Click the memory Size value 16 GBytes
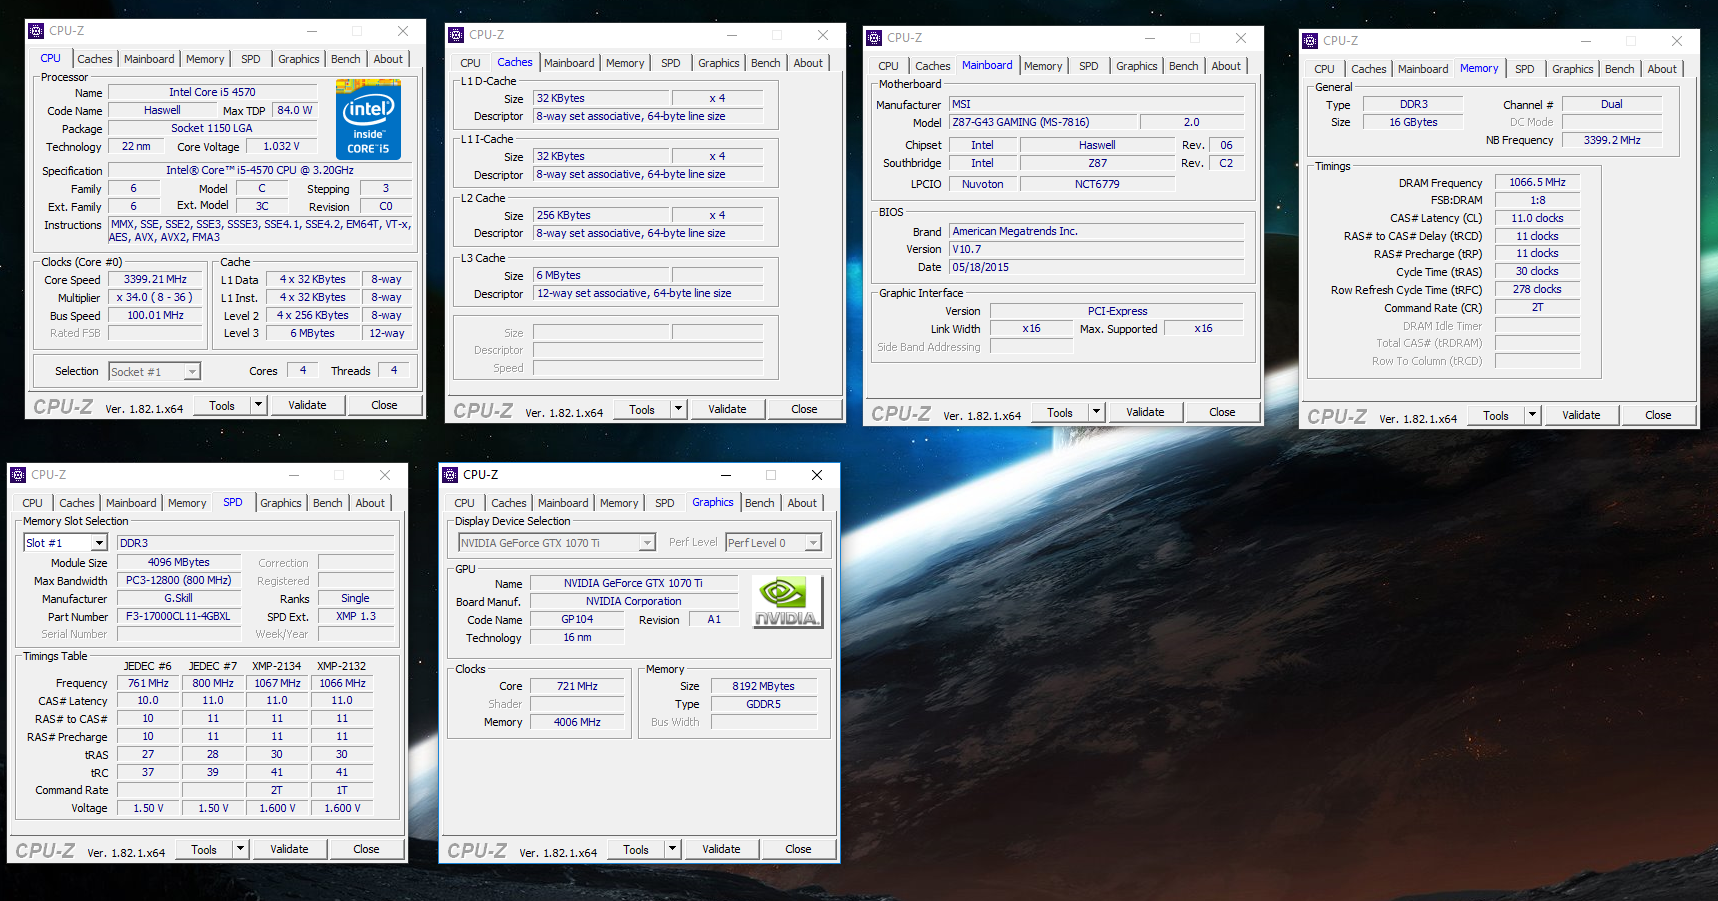 [x=1413, y=122]
